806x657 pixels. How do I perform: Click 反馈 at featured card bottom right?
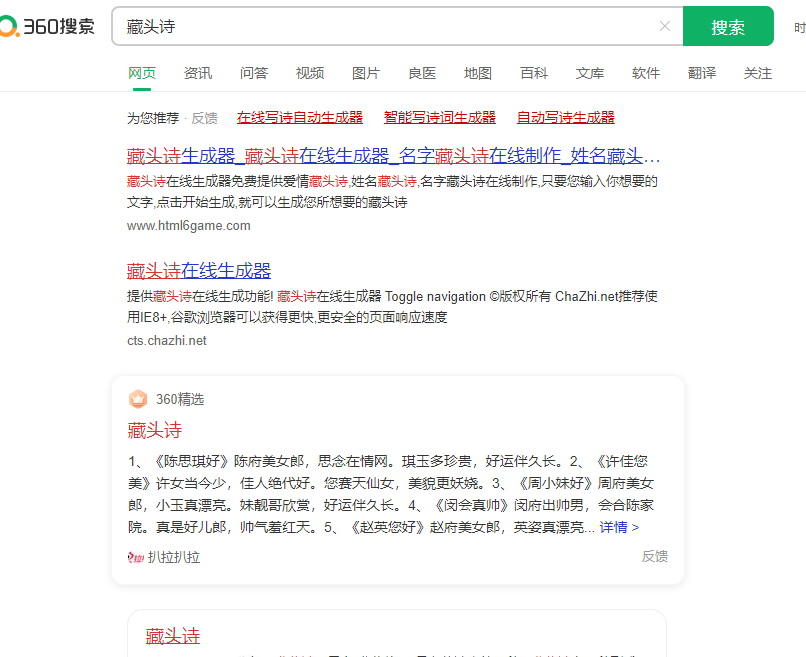(655, 556)
